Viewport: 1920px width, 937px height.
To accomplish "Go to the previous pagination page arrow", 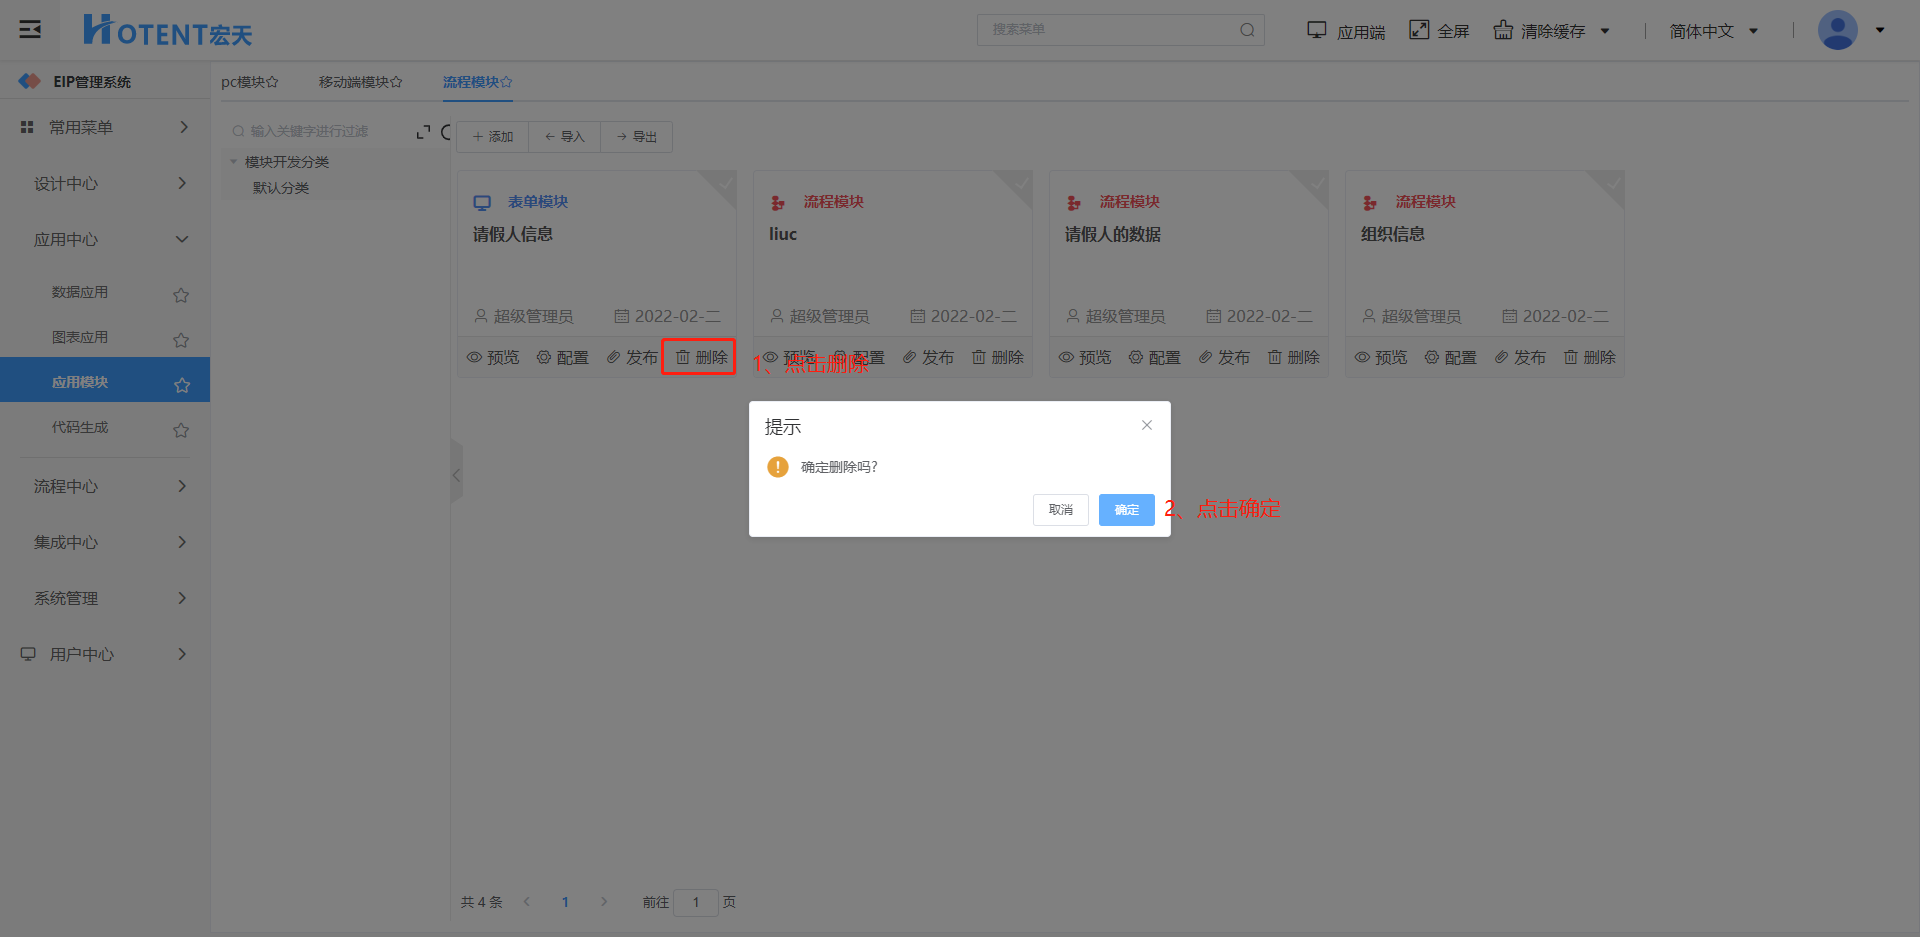I will [x=527, y=902].
